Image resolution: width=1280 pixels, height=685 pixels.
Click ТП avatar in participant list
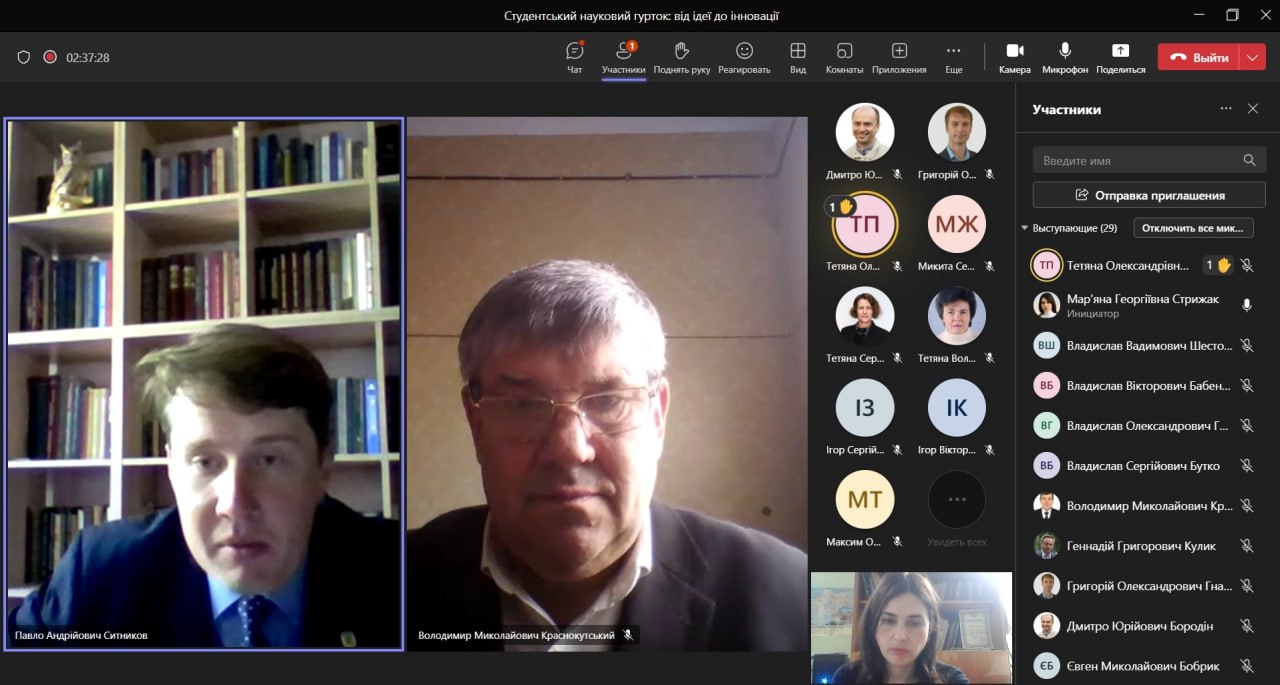tap(1046, 265)
